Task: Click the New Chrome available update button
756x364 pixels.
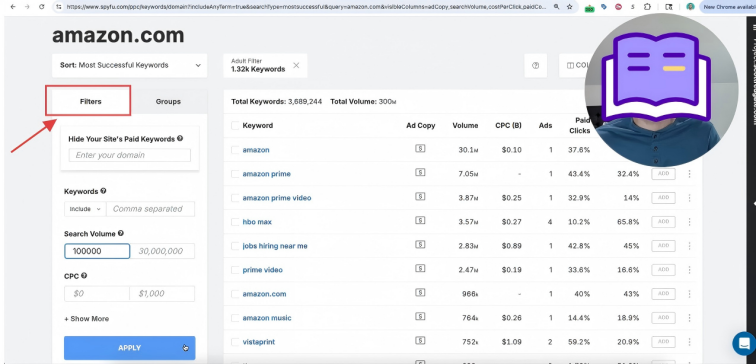Action: click(x=728, y=7)
